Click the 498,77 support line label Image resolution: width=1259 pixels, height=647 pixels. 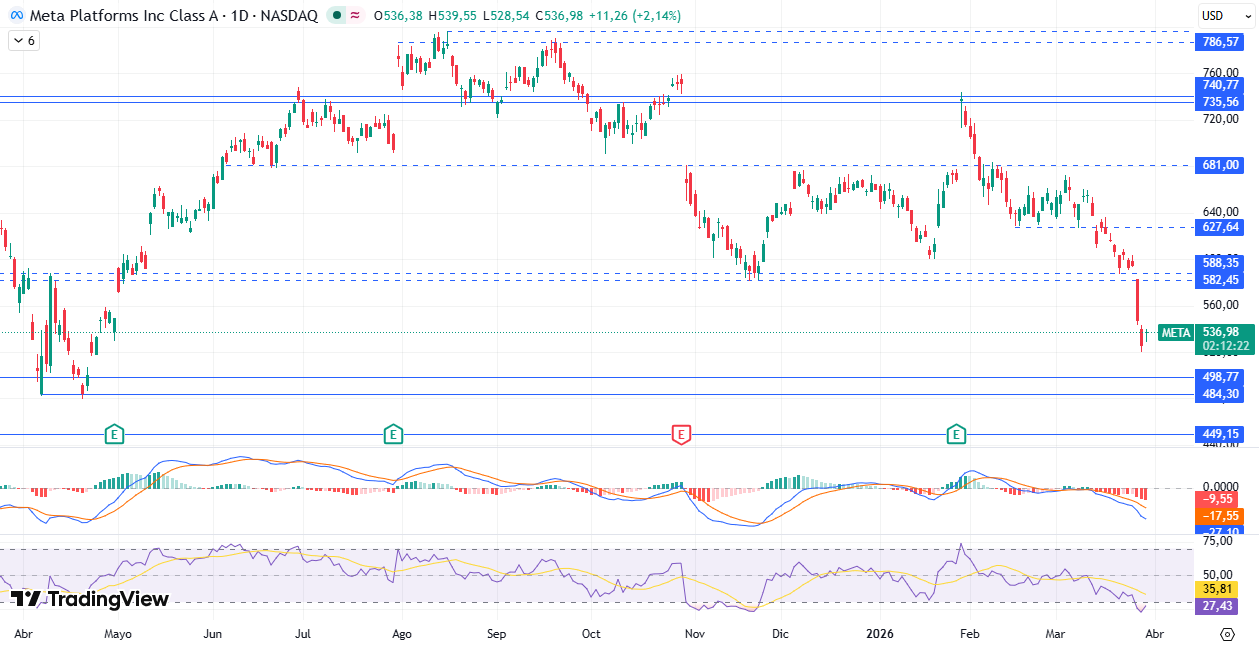point(1221,377)
